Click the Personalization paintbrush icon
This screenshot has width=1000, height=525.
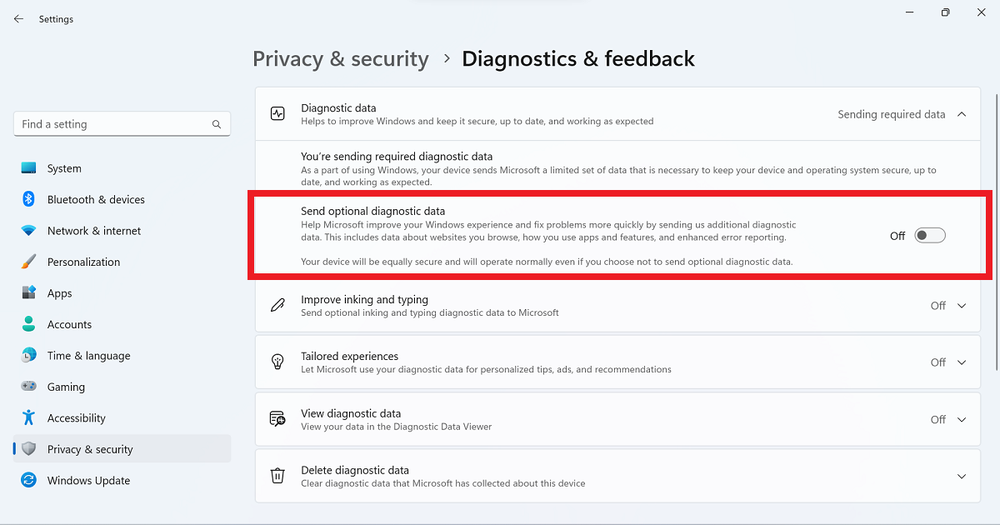(29, 262)
